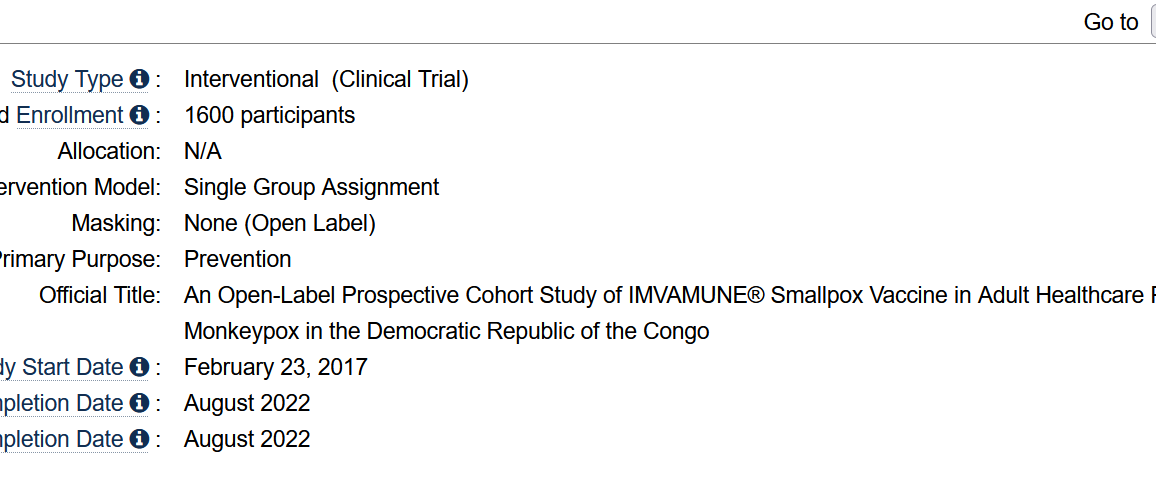Screen dimensions: 1156x477
Task: Click the N/A allocation value
Action: pos(203,151)
